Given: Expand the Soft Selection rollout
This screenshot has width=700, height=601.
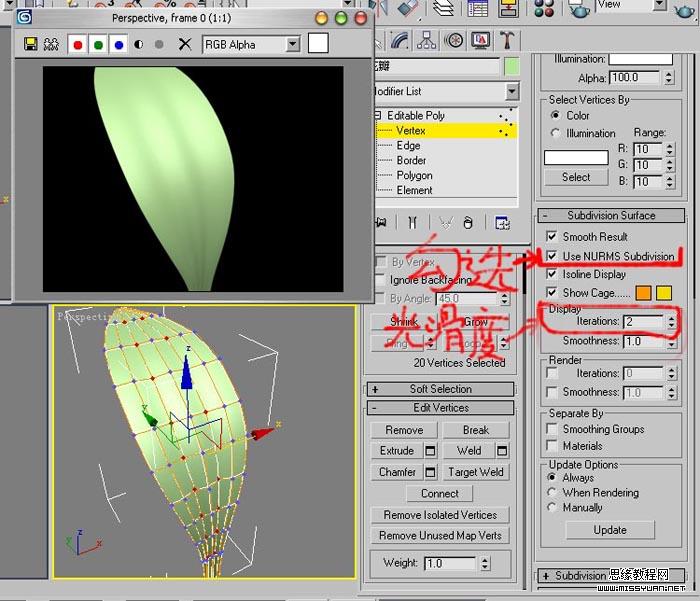Looking at the screenshot, I should [x=440, y=389].
